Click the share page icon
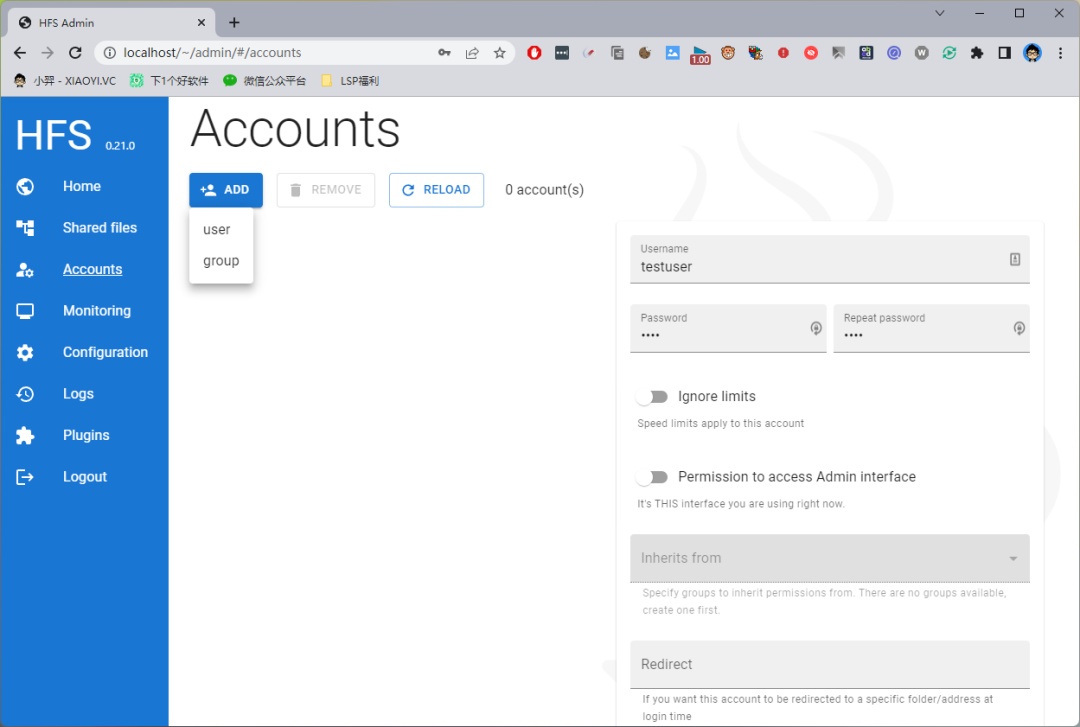The width and height of the screenshot is (1080, 727). pos(472,52)
